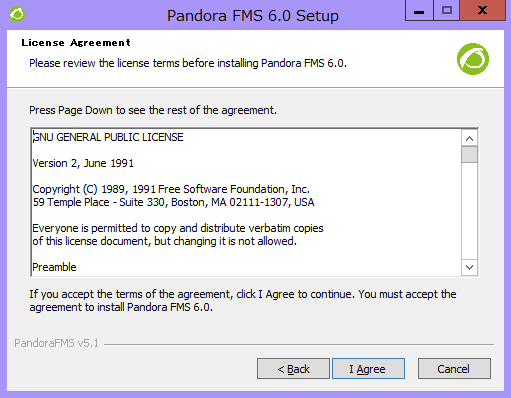Click the 'Version 2, June 1991' line

[83, 163]
